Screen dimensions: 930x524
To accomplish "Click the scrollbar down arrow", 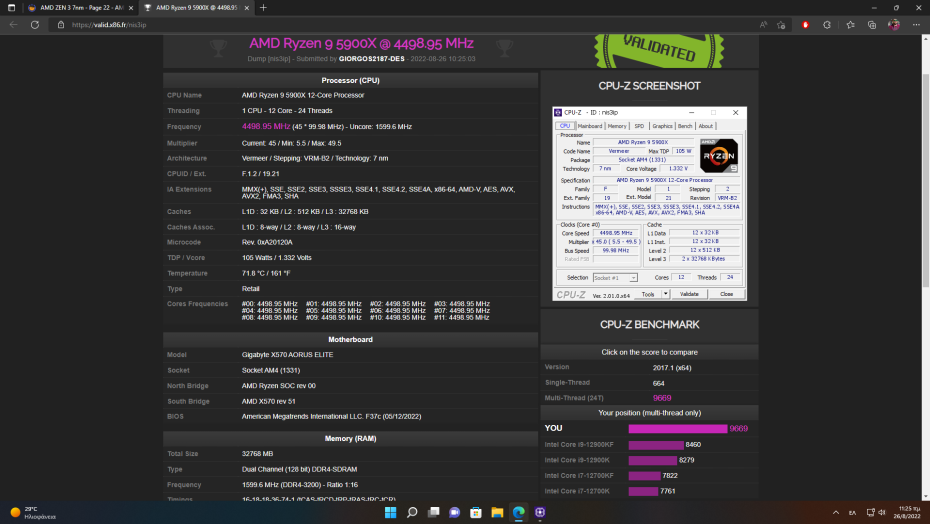I will [925, 497].
